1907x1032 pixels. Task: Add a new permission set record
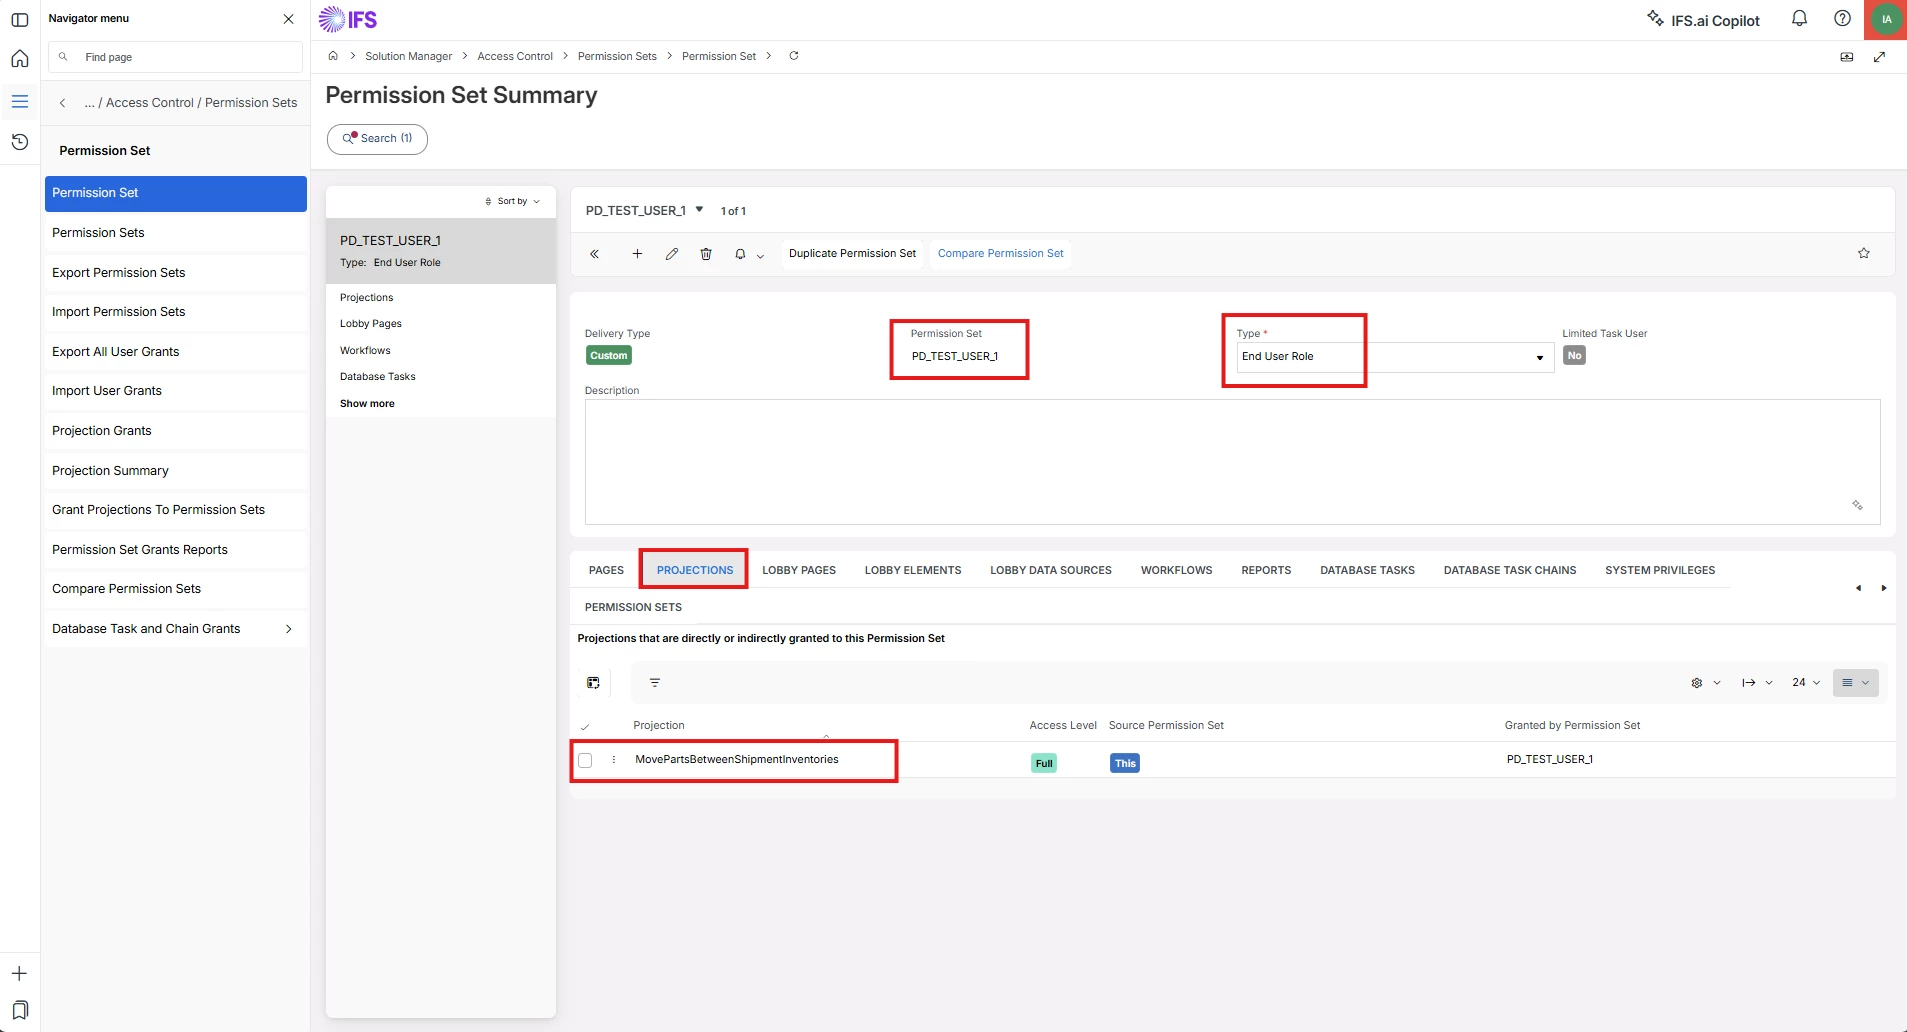coord(637,254)
